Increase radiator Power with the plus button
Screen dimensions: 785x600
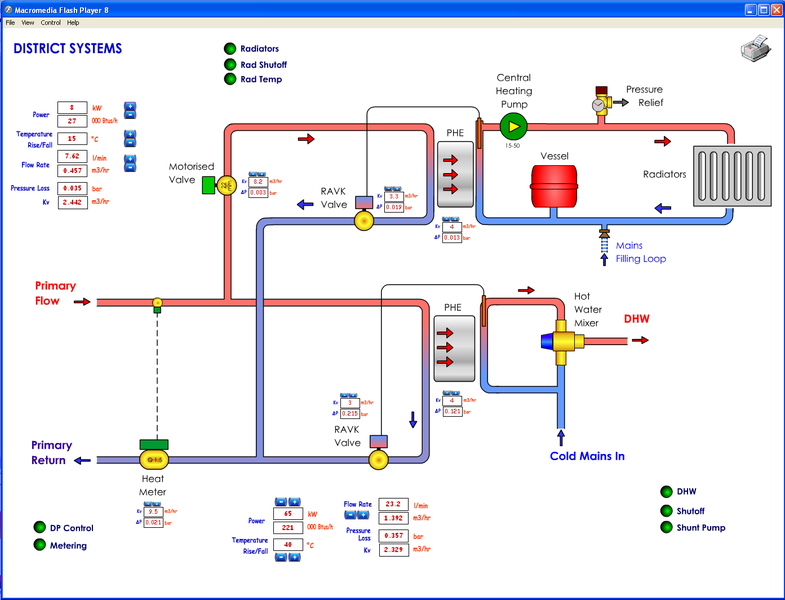click(130, 106)
